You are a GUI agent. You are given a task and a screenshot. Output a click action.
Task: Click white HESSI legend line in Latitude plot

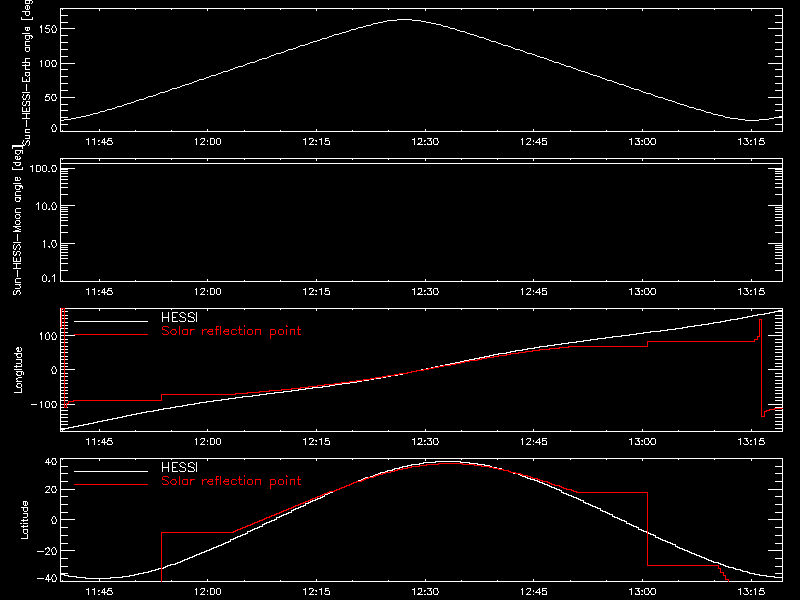(x=111, y=471)
